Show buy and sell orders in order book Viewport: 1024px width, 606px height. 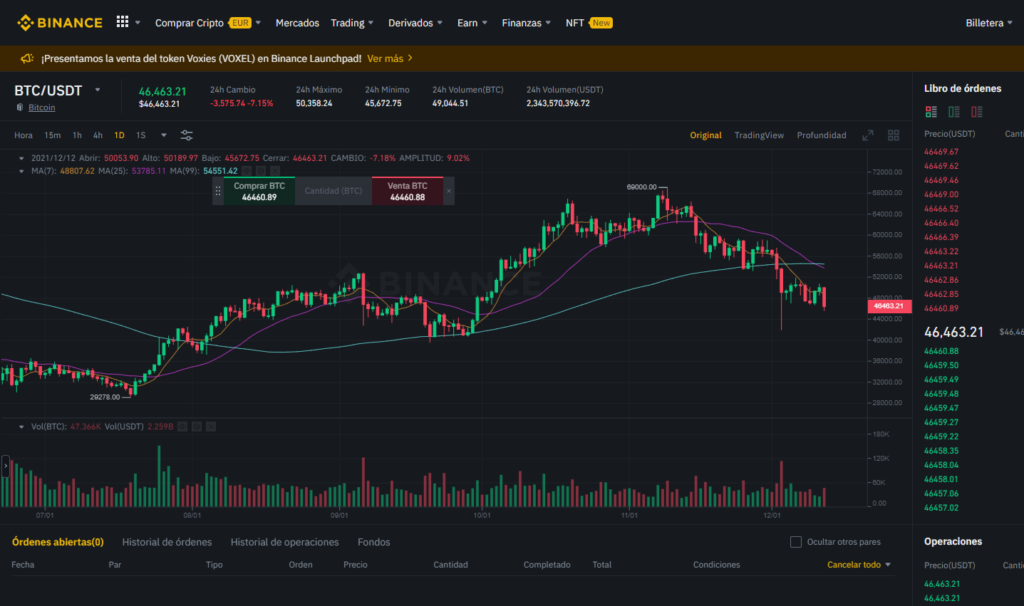(x=931, y=112)
